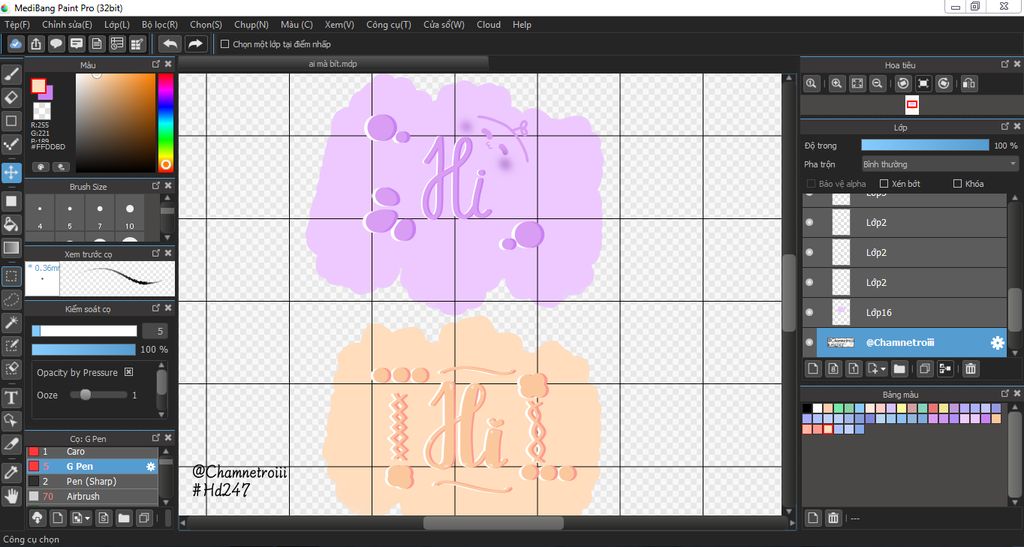Screen dimensions: 1024x547
Task: Hide the @Chamnetroiii layer
Action: pyautogui.click(x=810, y=343)
